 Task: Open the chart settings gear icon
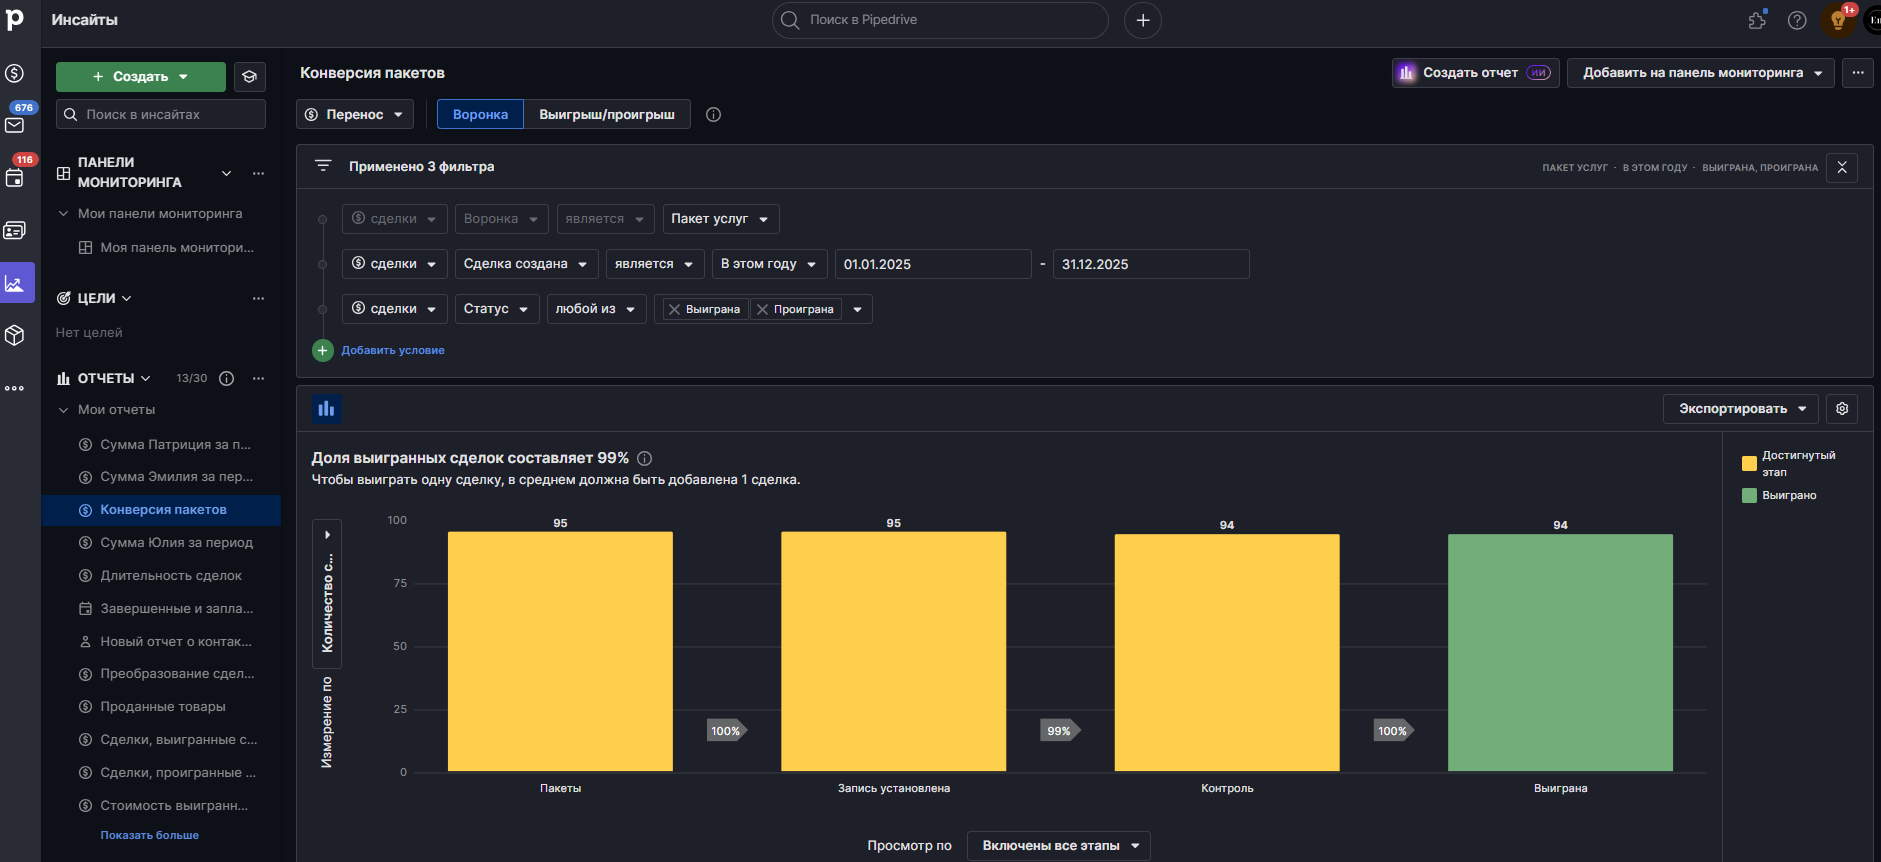[x=1842, y=409]
